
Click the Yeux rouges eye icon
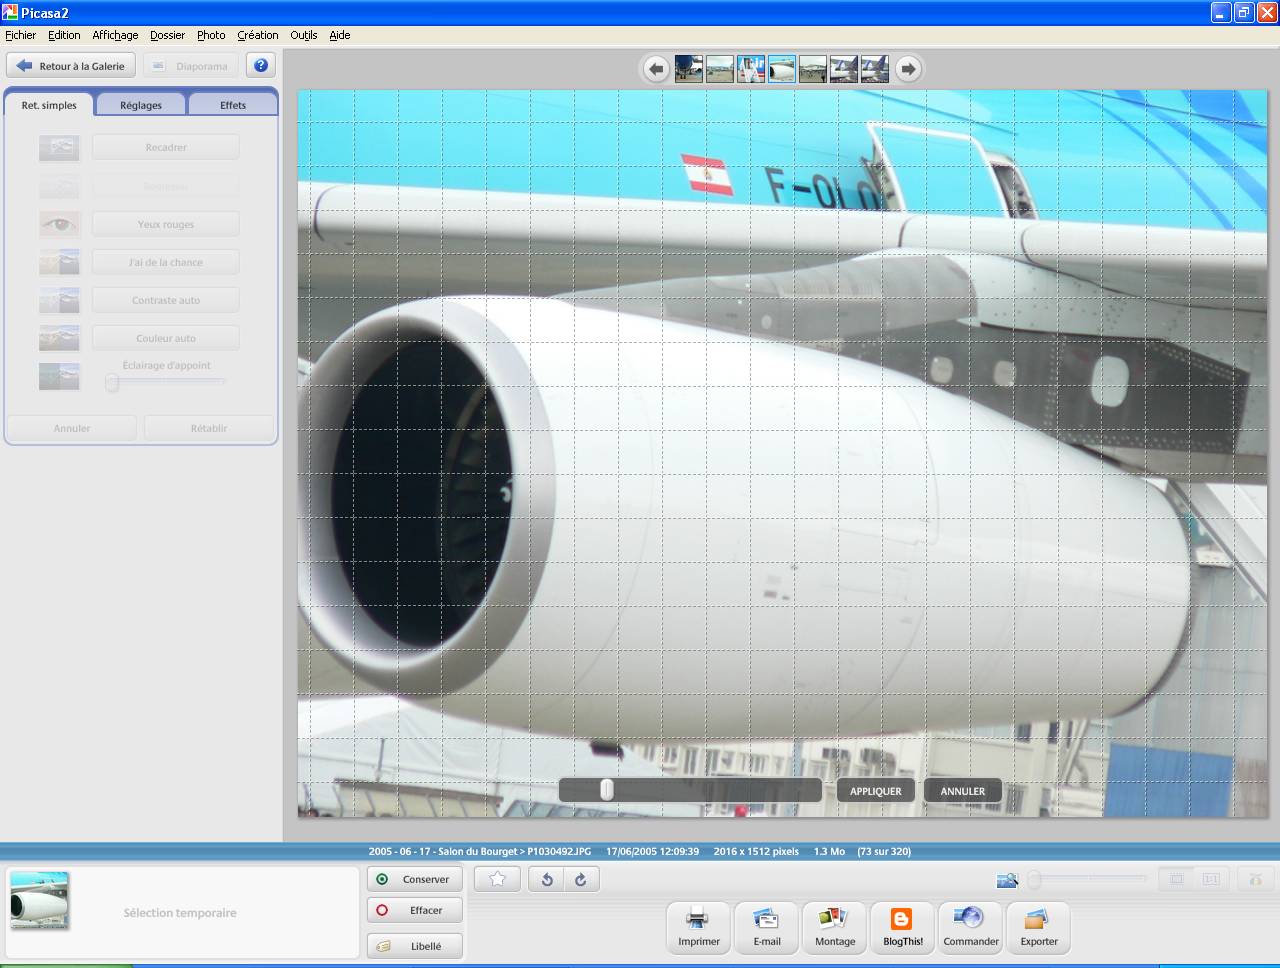59,224
